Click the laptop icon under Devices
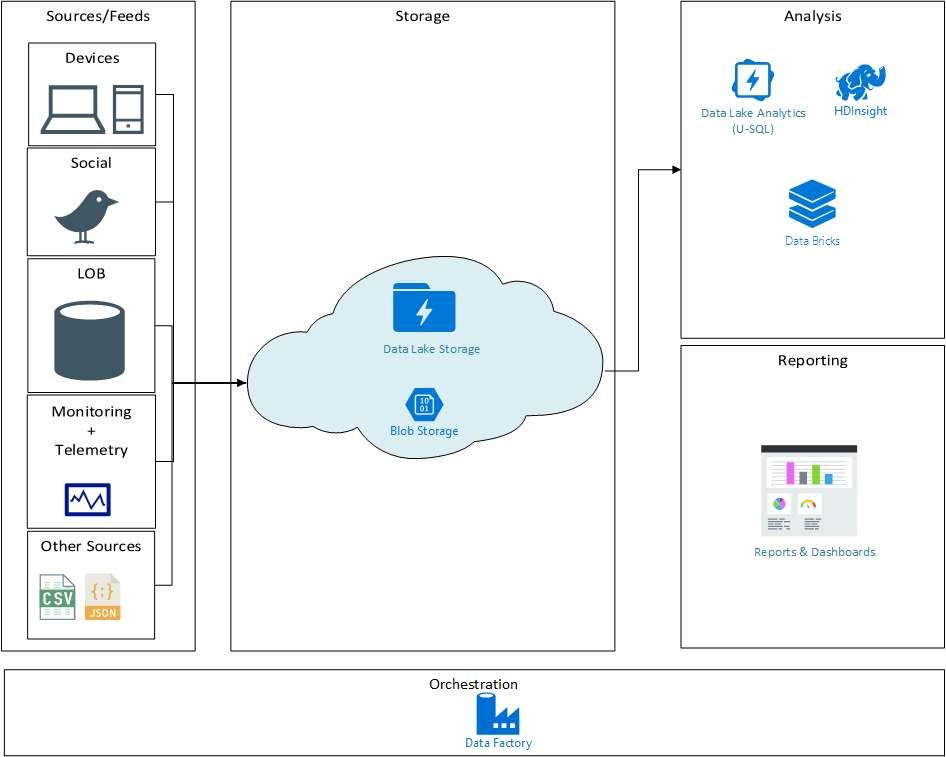The width and height of the screenshot is (946, 757). click(73, 109)
